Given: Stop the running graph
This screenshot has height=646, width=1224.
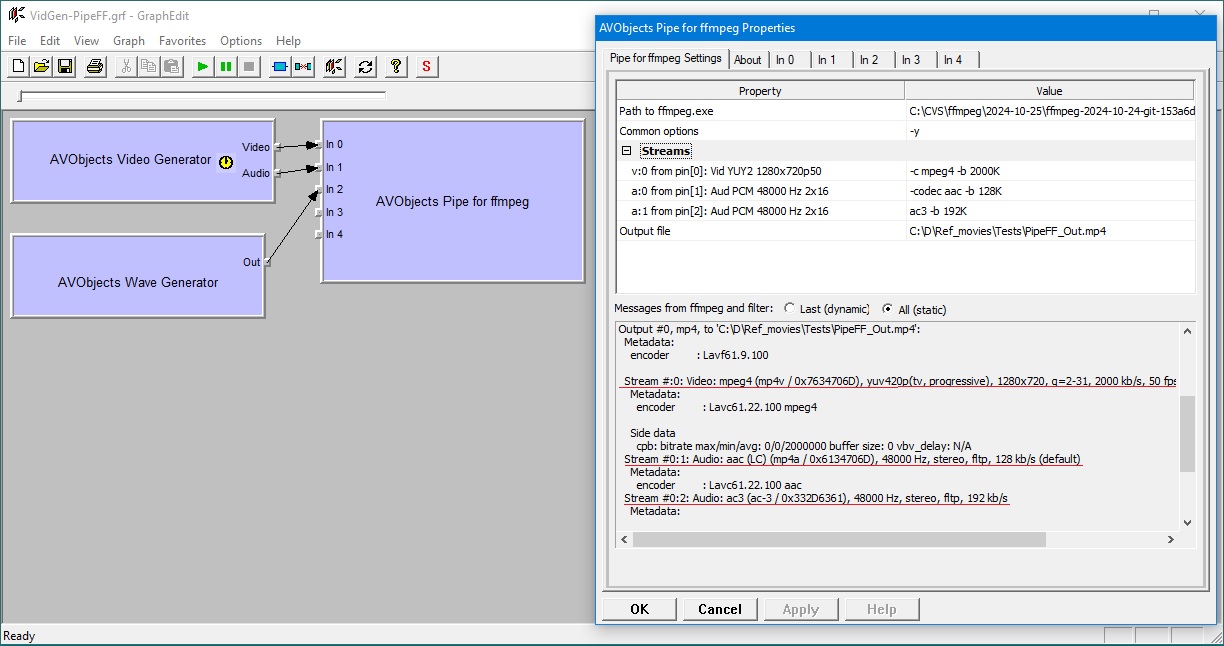Looking at the screenshot, I should click(x=247, y=66).
